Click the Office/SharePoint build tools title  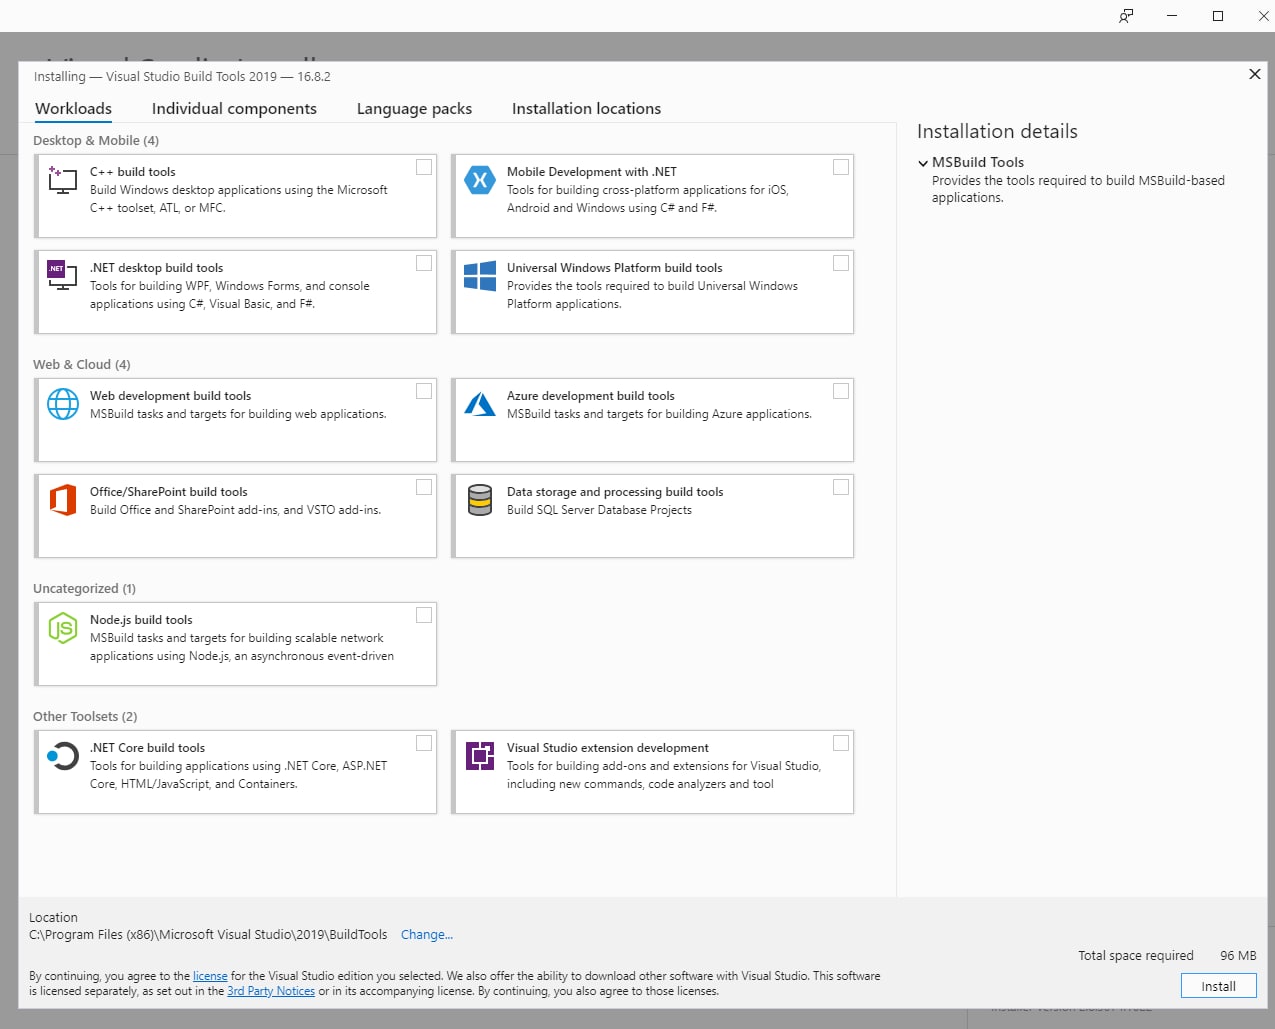(168, 492)
